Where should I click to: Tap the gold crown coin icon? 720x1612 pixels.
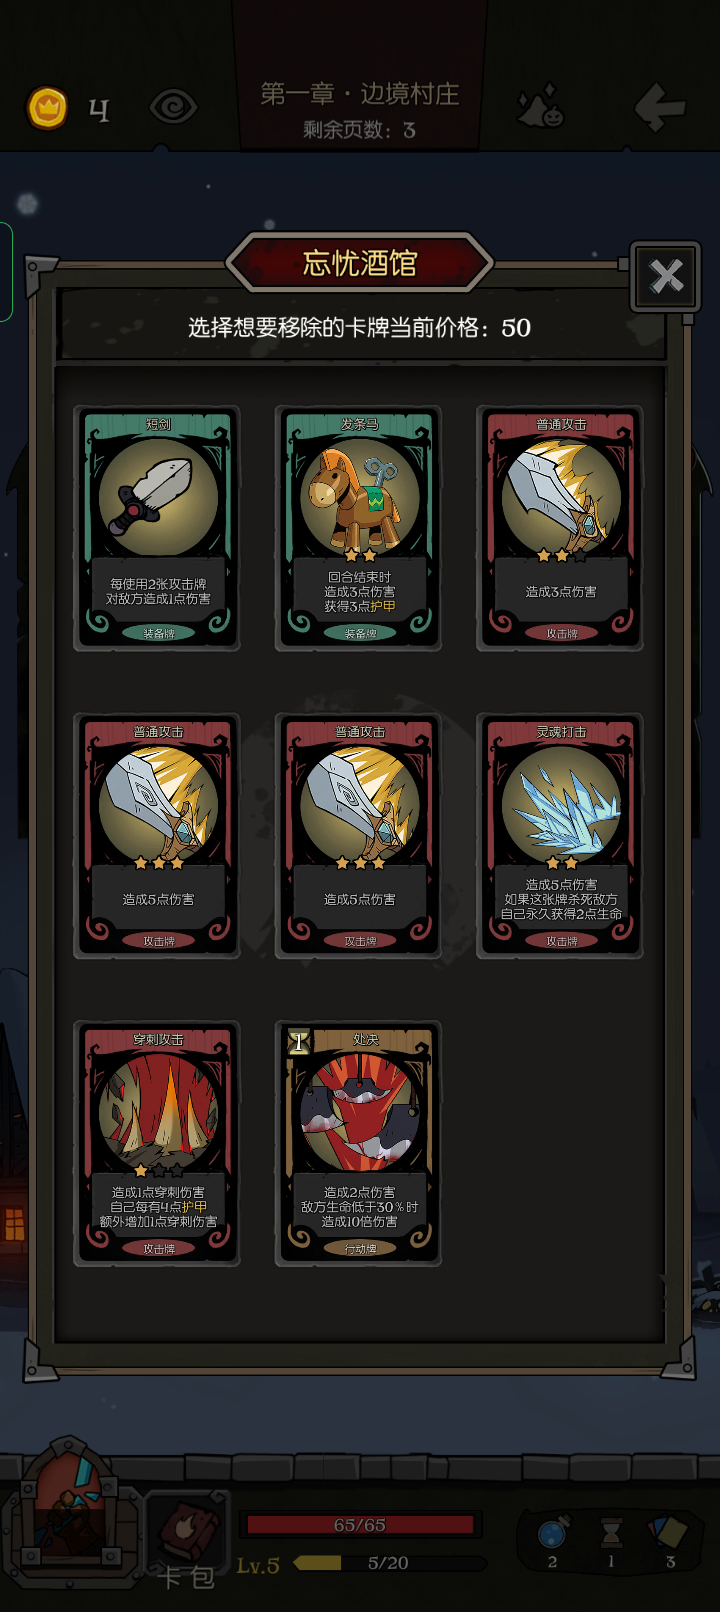[x=47, y=107]
